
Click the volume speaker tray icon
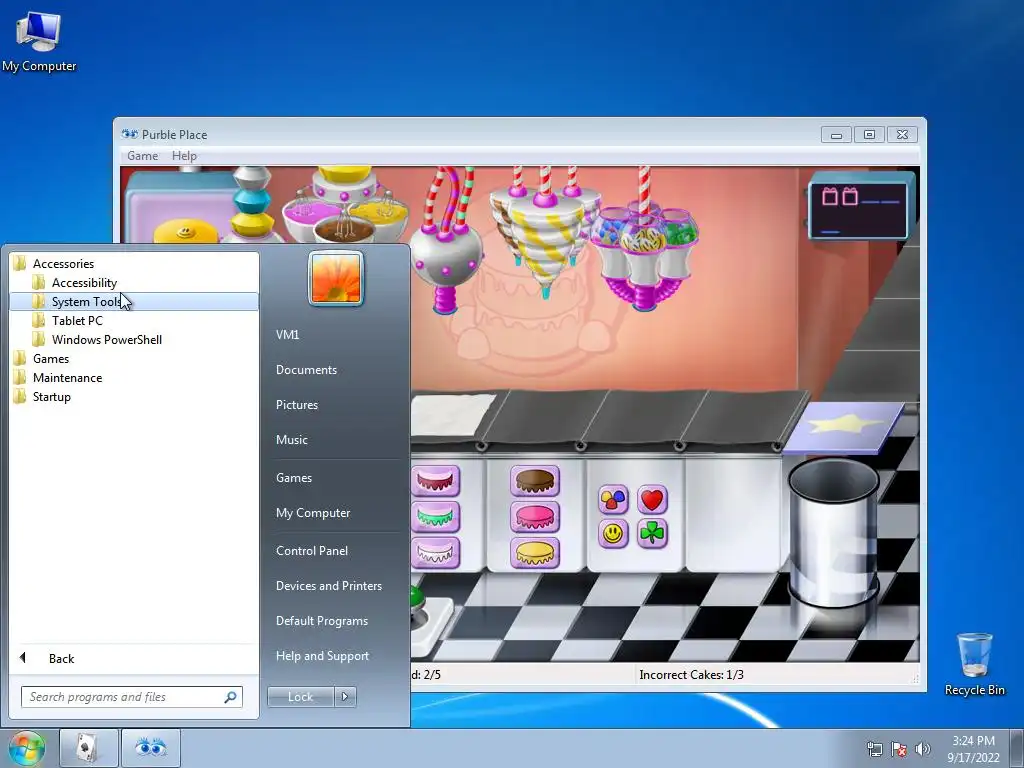click(x=923, y=749)
